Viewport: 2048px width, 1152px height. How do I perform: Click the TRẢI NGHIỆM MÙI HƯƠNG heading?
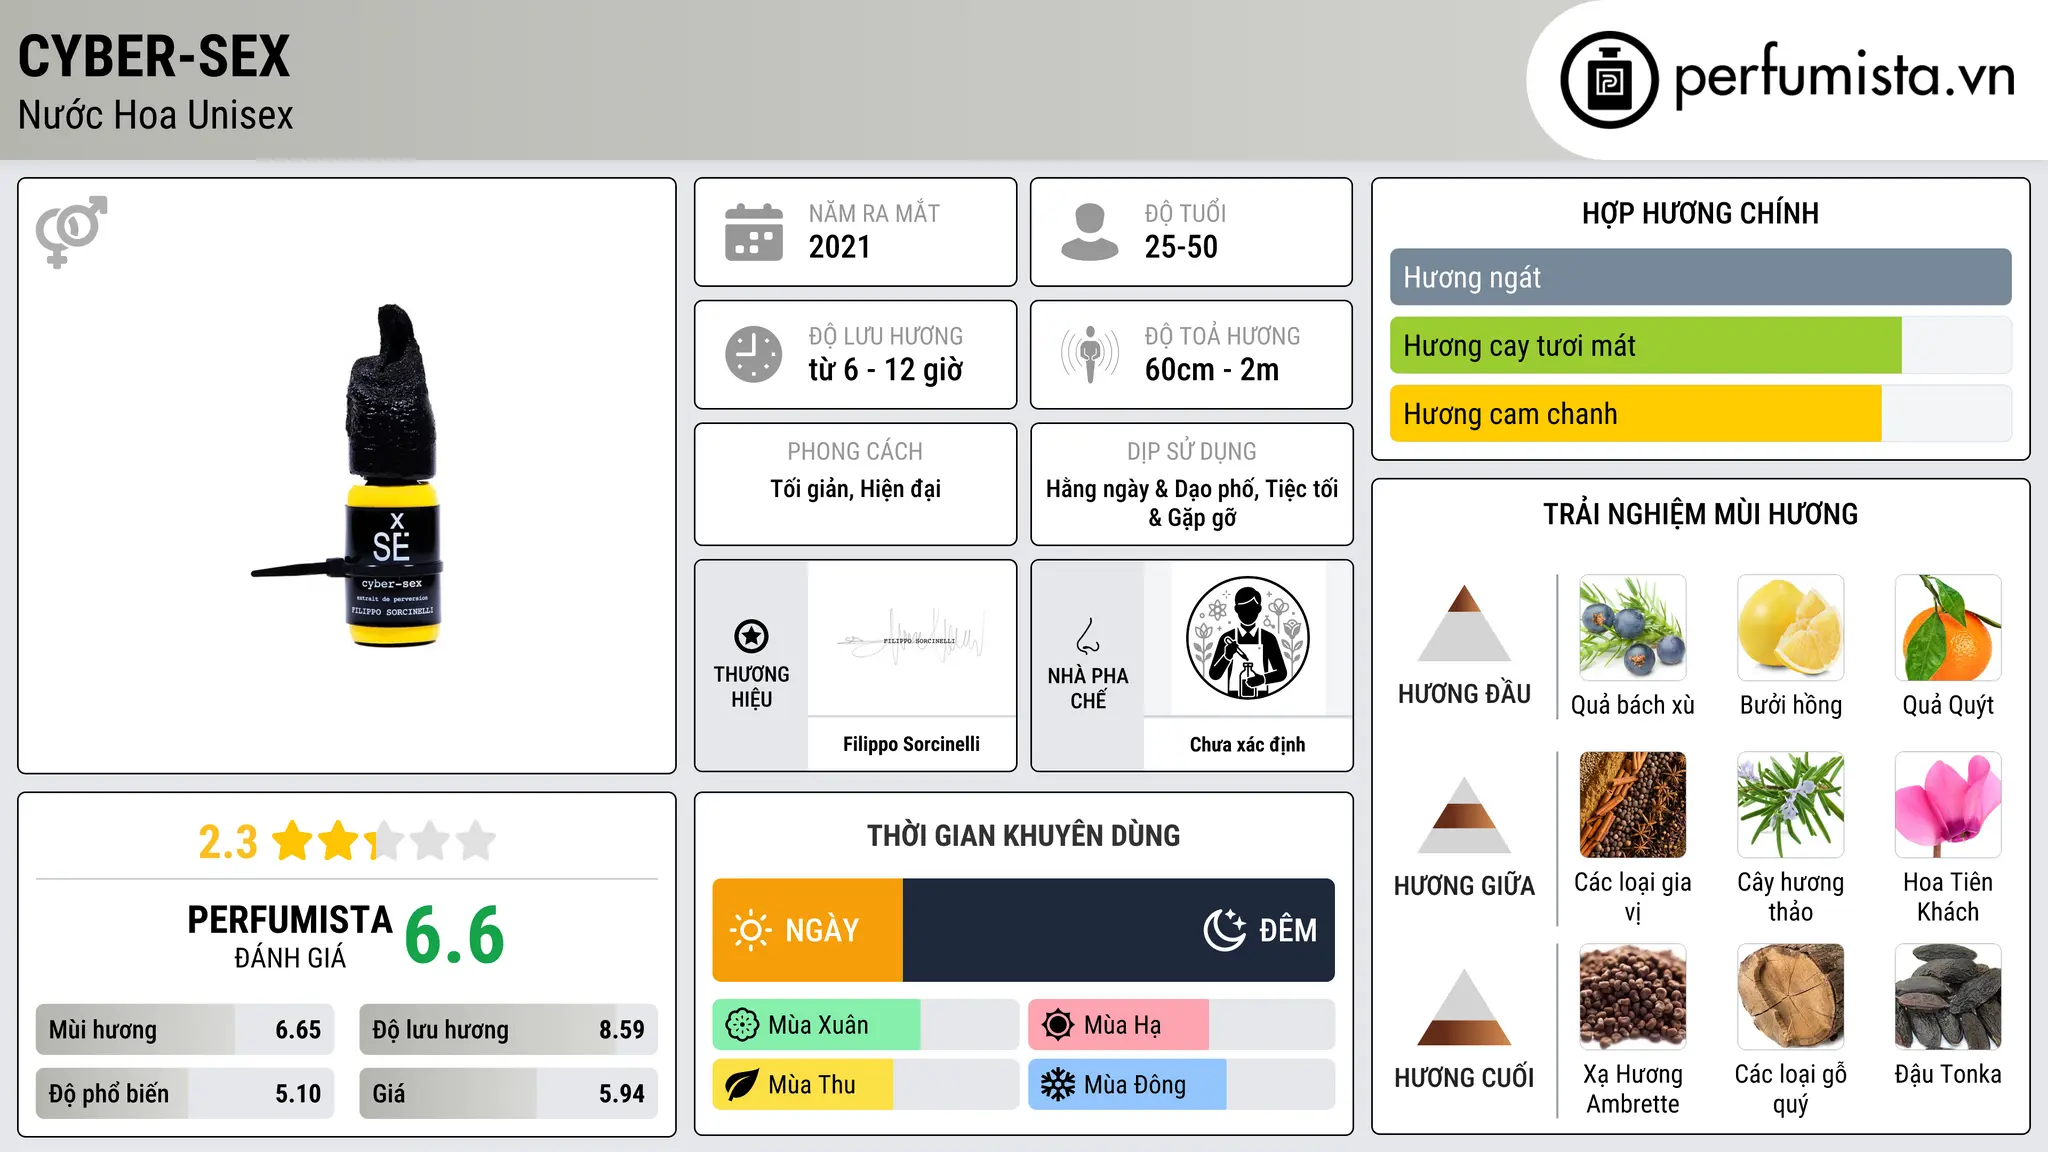(x=1700, y=514)
